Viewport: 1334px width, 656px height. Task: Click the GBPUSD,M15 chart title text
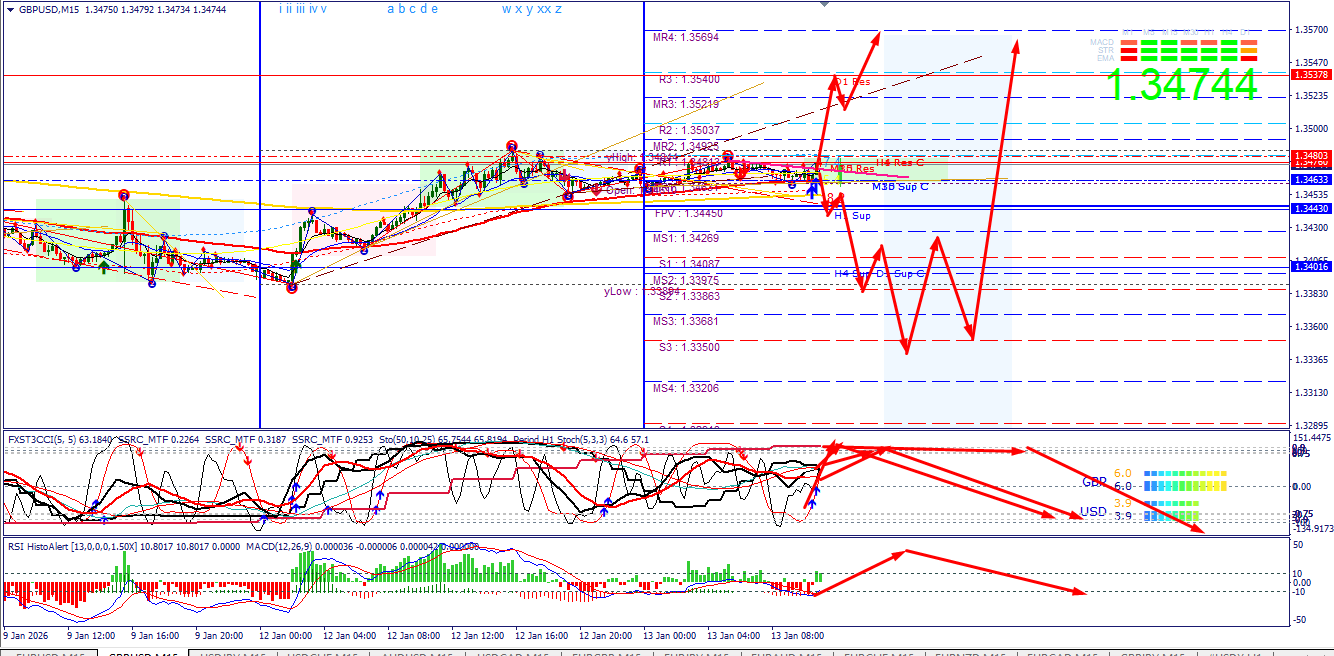click(50, 9)
